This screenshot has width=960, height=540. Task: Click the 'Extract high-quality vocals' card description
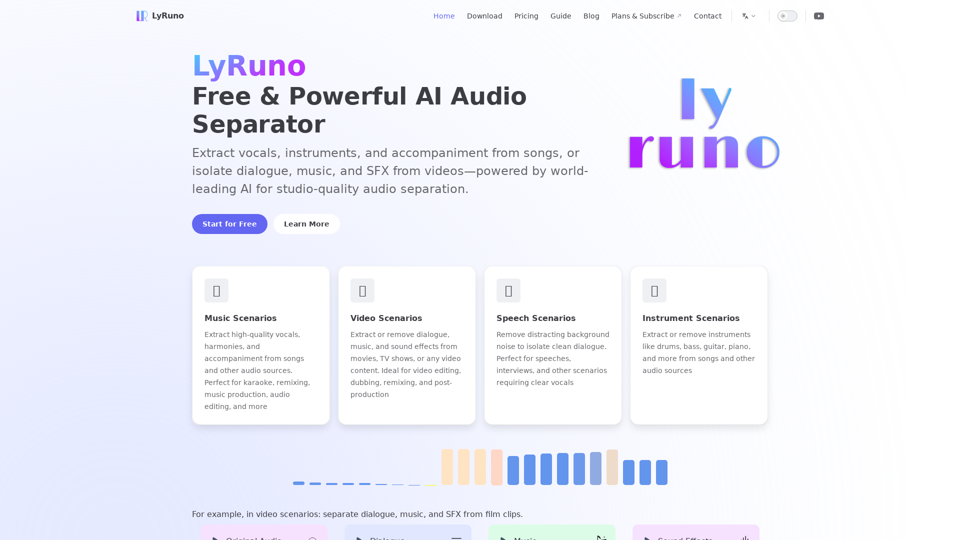coord(257,370)
